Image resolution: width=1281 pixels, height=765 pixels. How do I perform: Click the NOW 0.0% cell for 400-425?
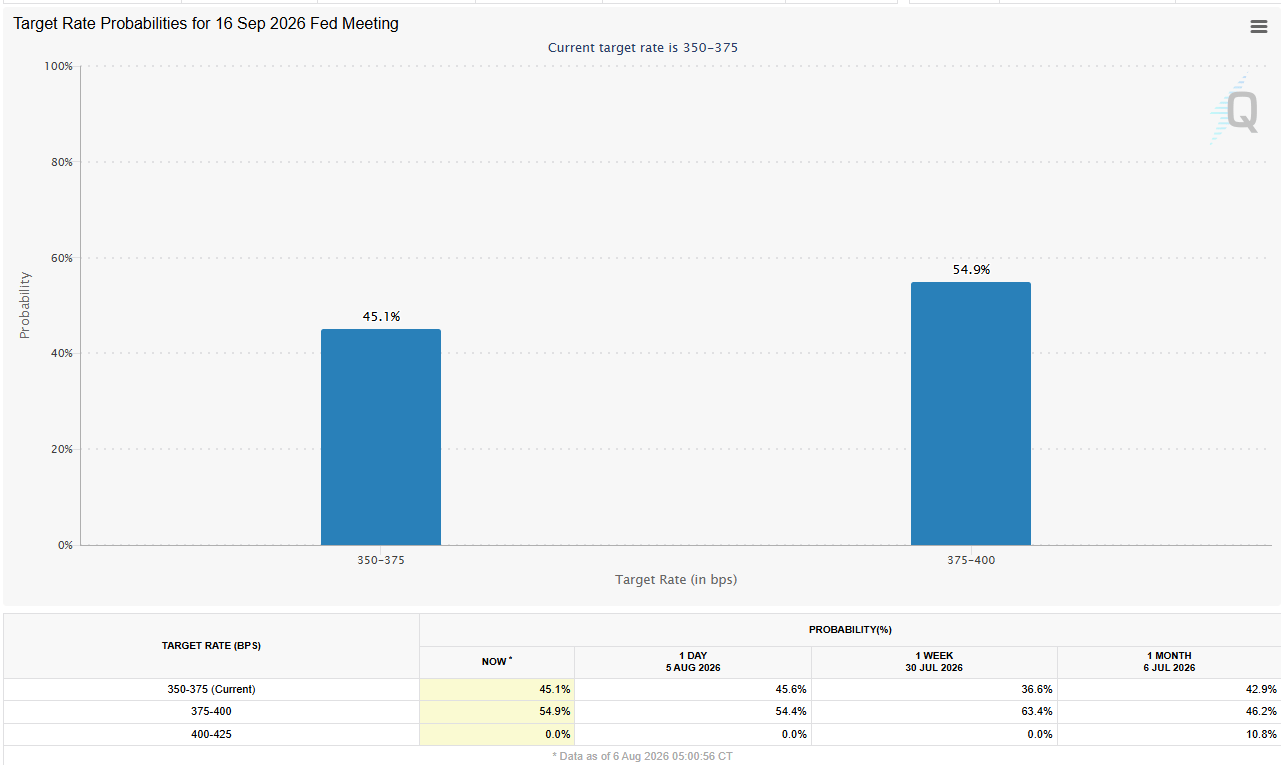(497, 734)
